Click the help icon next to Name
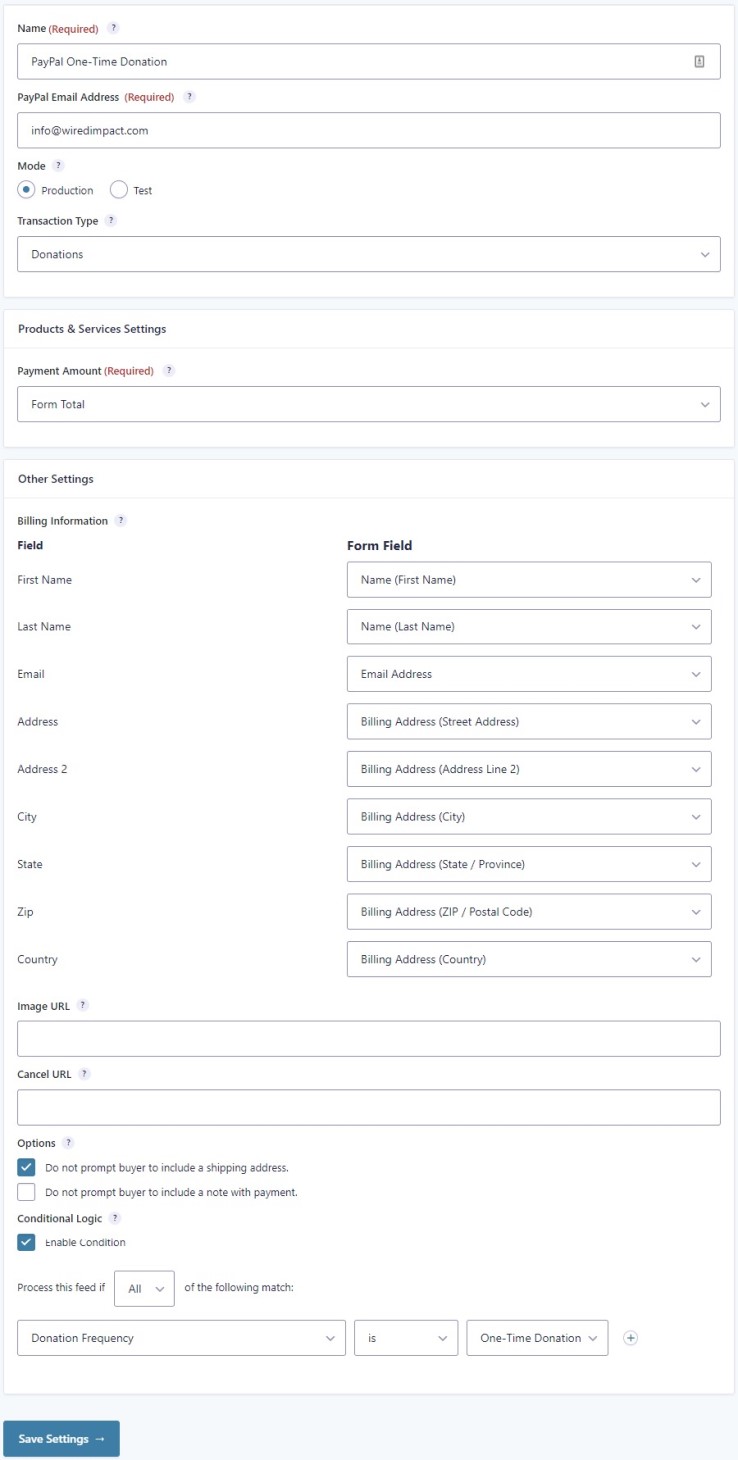Screen dimensions: 738x1460 113,29
